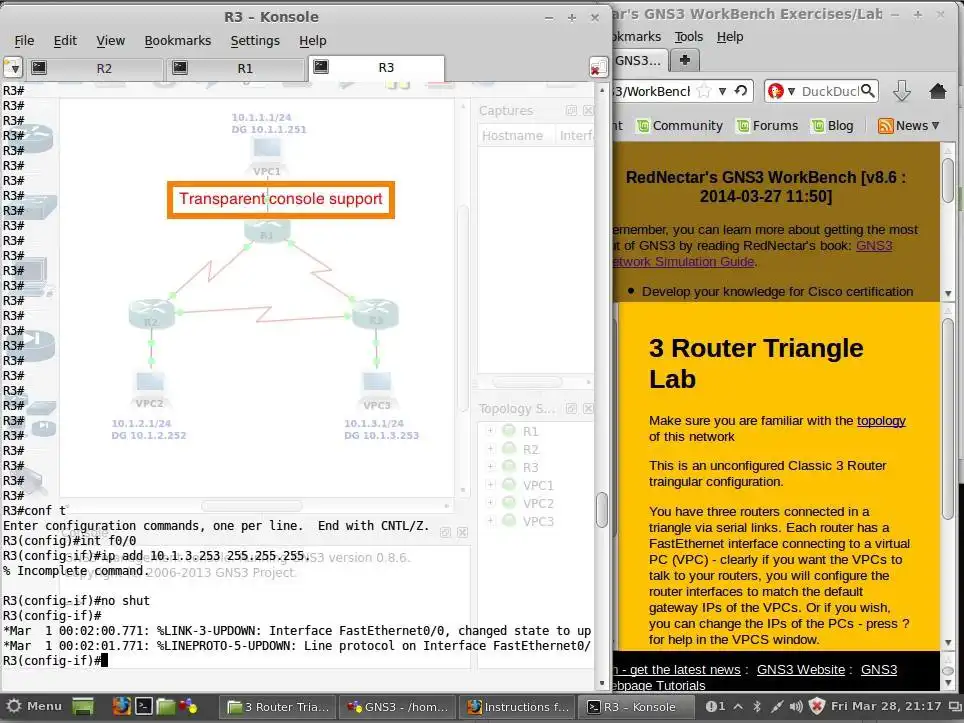
Task: Open the new tab dropdown in Konsole
Action: click(x=13, y=68)
